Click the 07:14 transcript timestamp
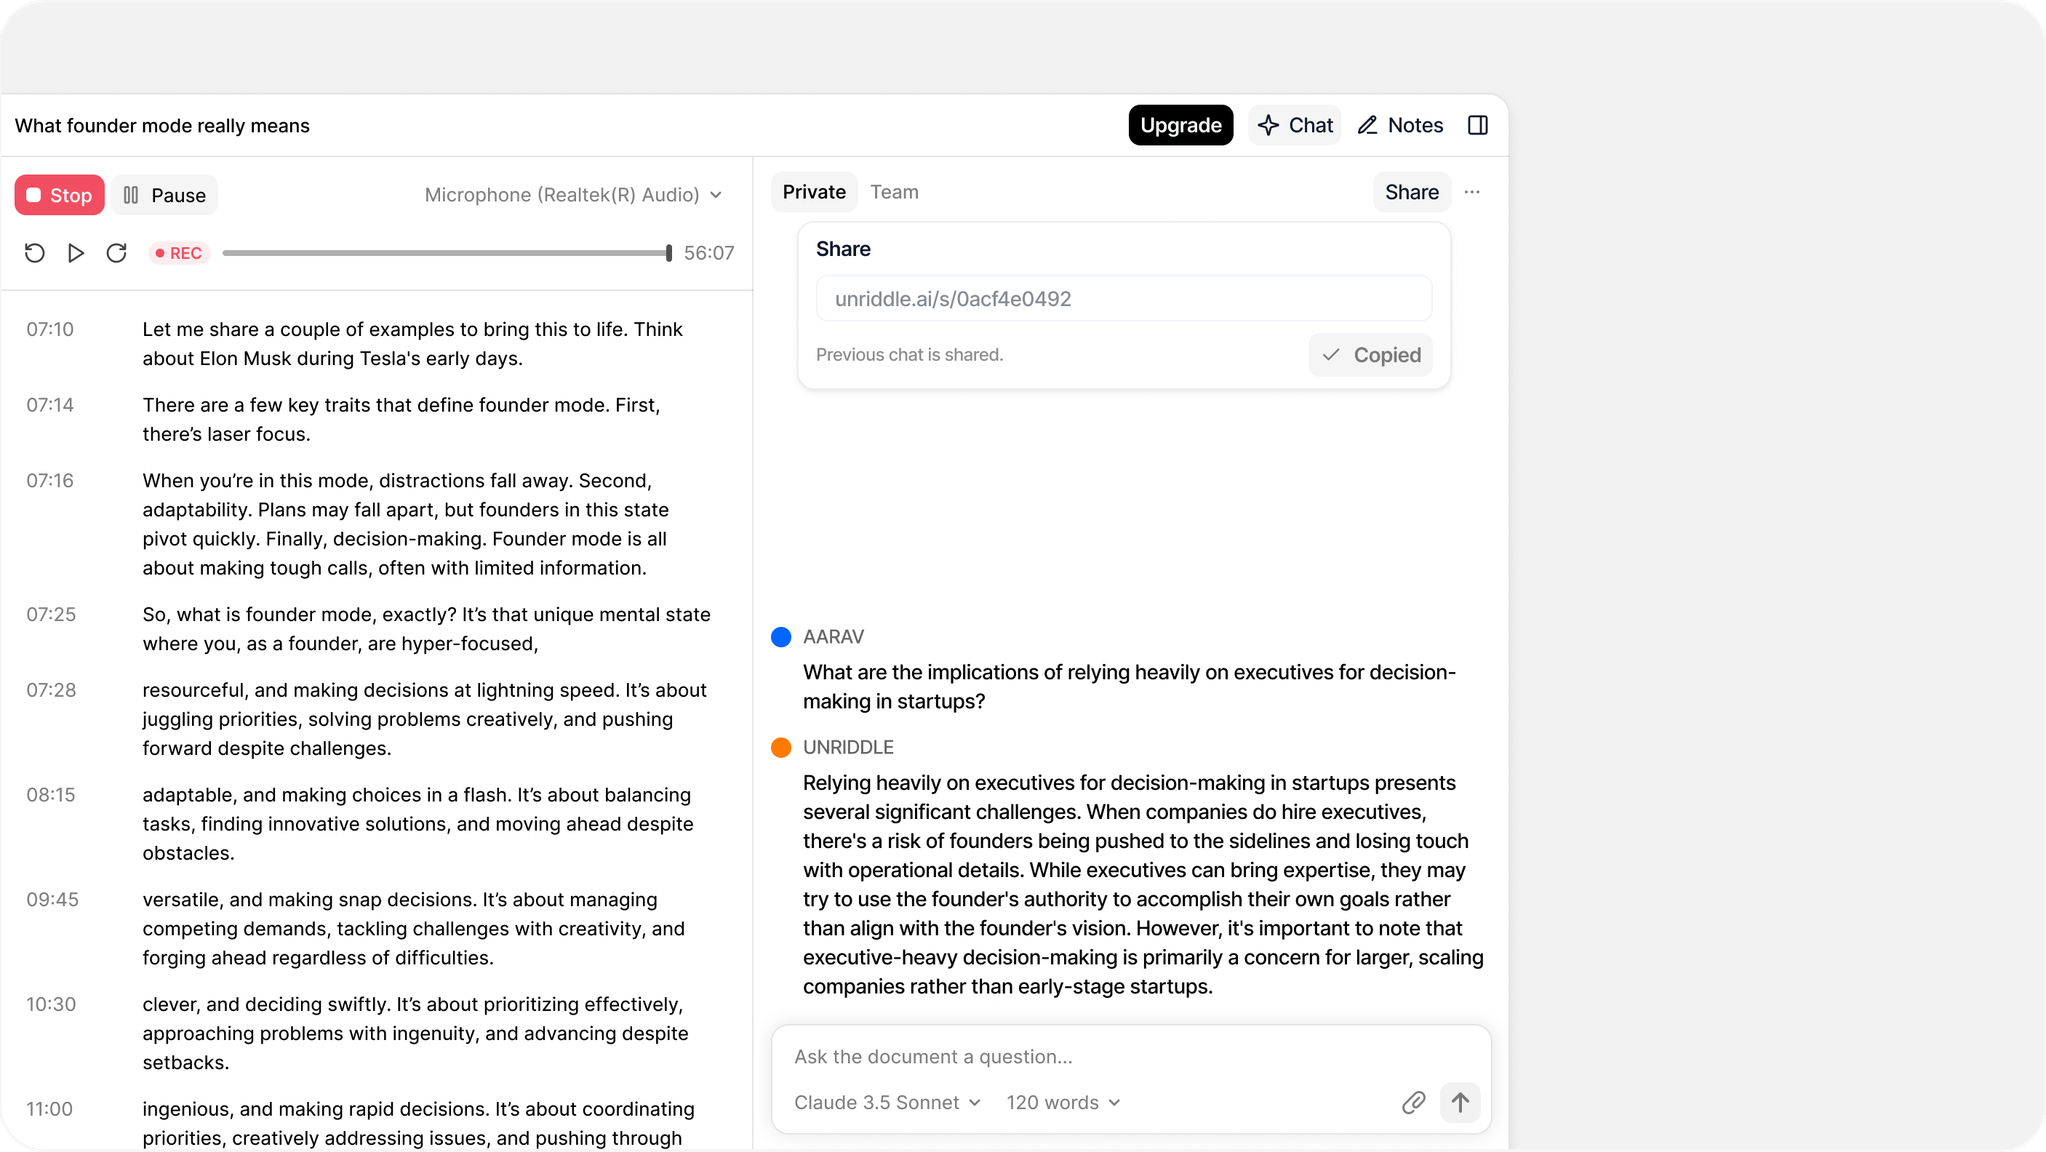 (50, 405)
